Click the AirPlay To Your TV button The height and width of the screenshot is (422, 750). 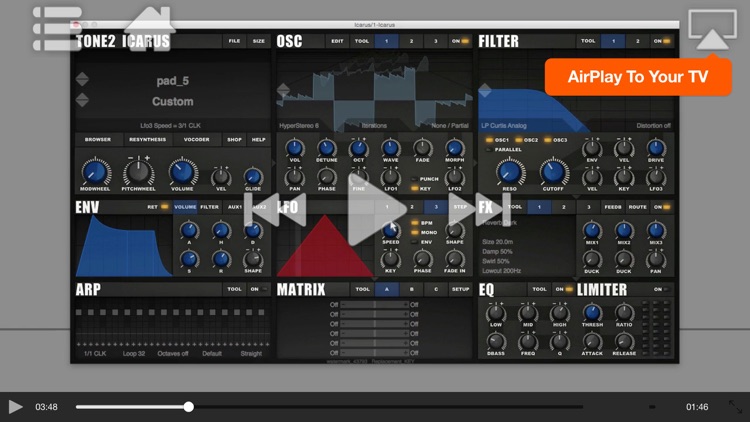coord(638,77)
